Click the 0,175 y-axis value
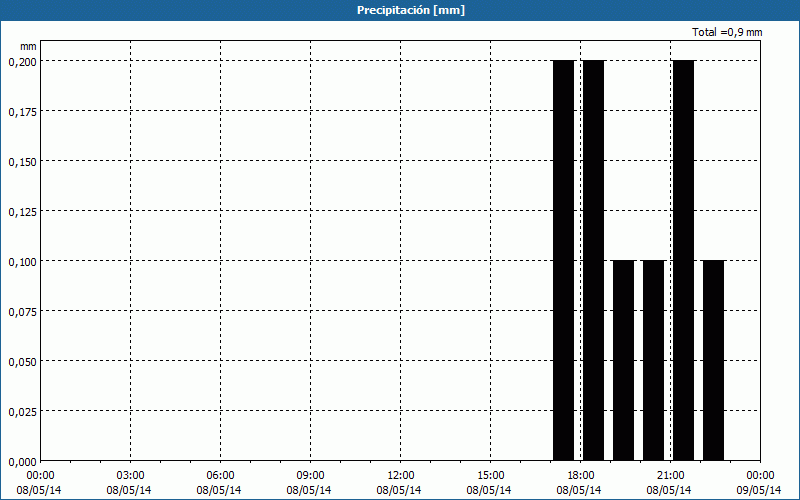 pyautogui.click(x=22, y=112)
